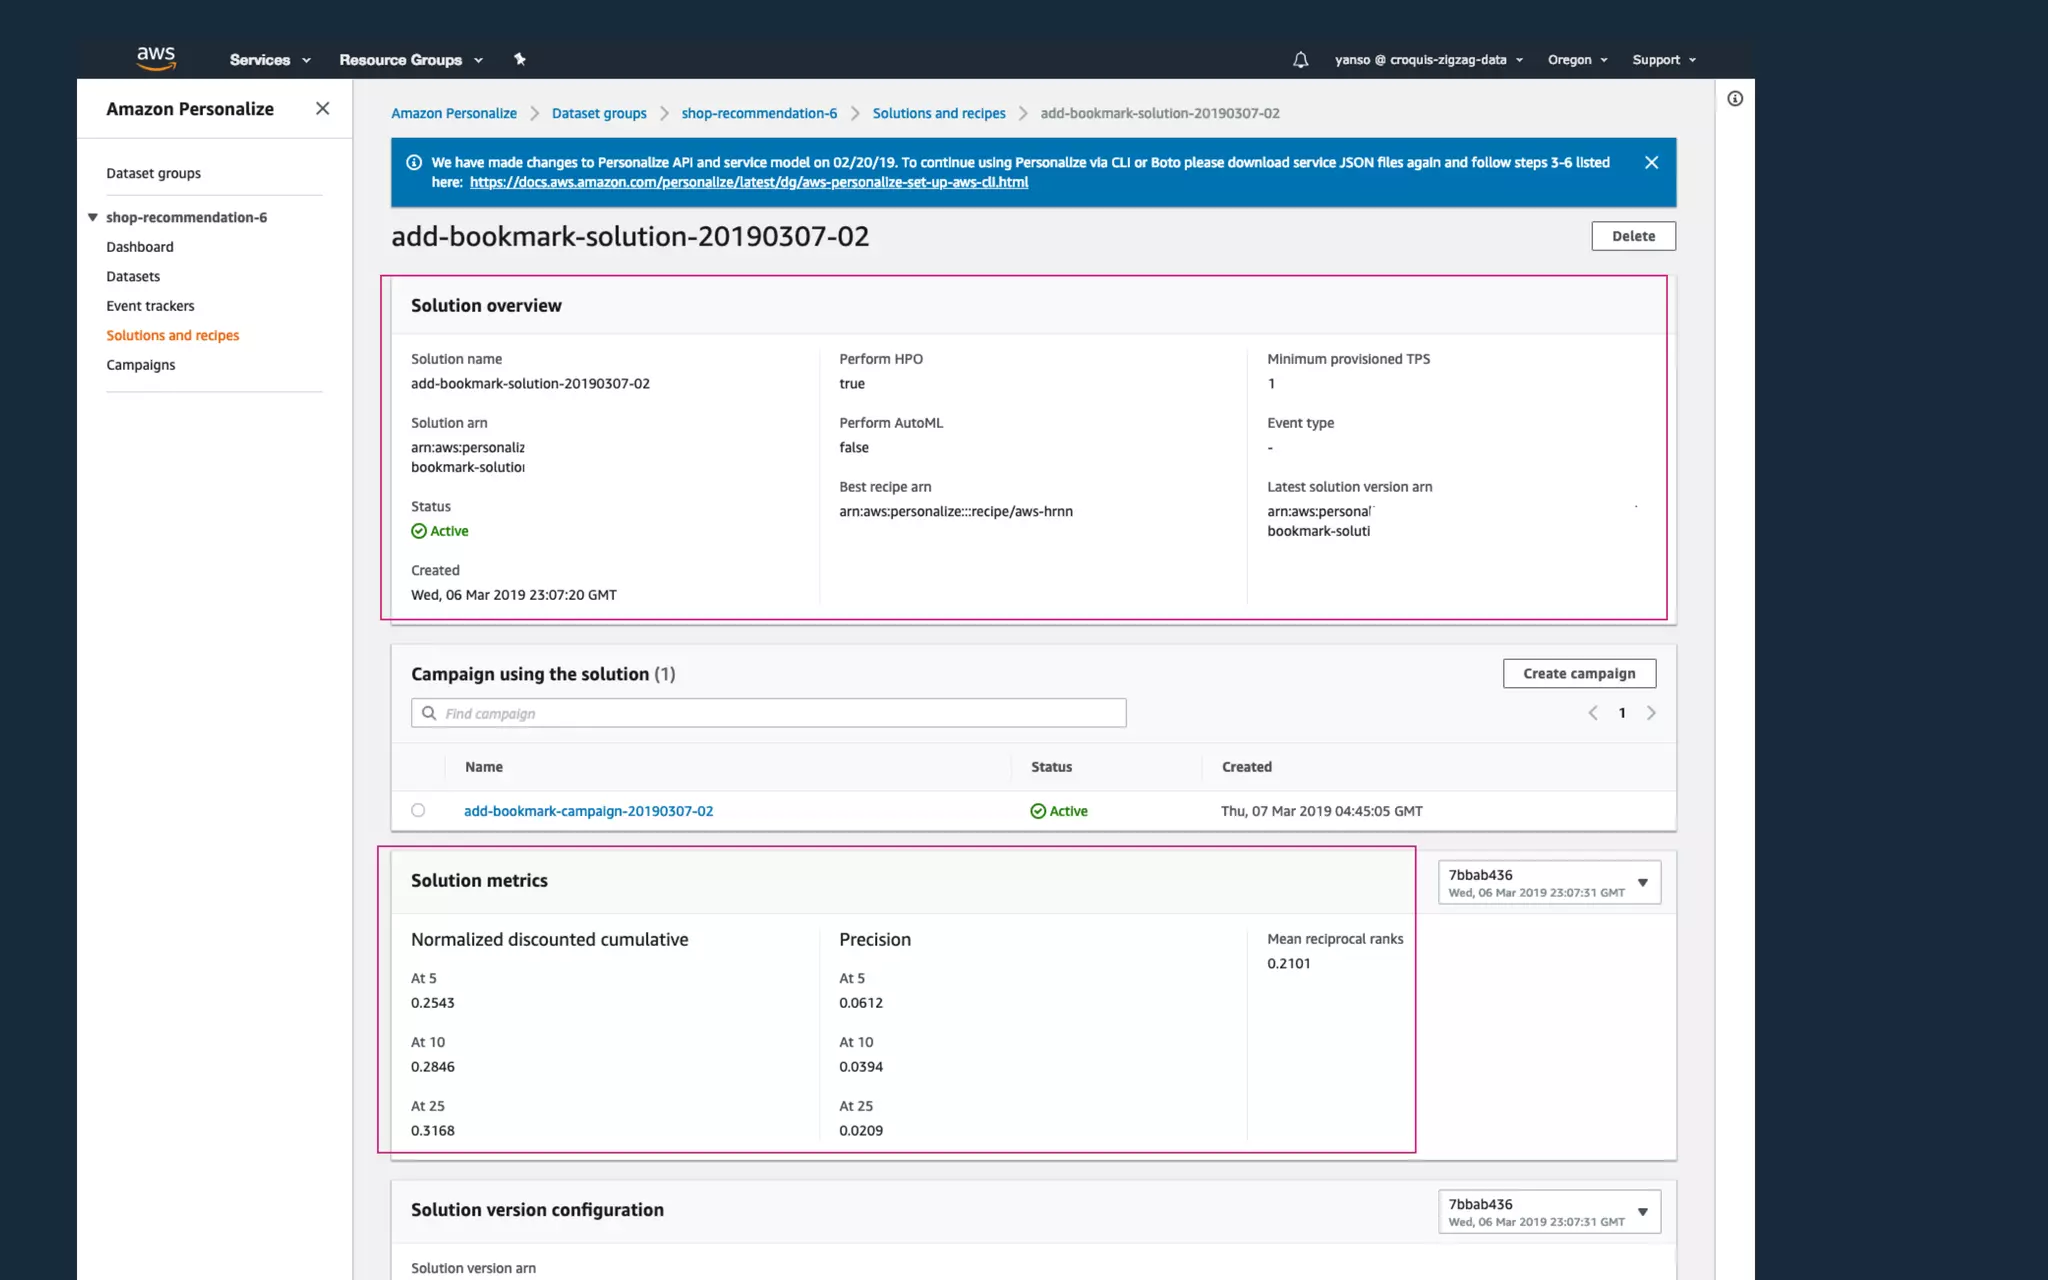Go to next campaign page arrow
Viewport: 2048px width, 1280px height.
pyautogui.click(x=1651, y=713)
